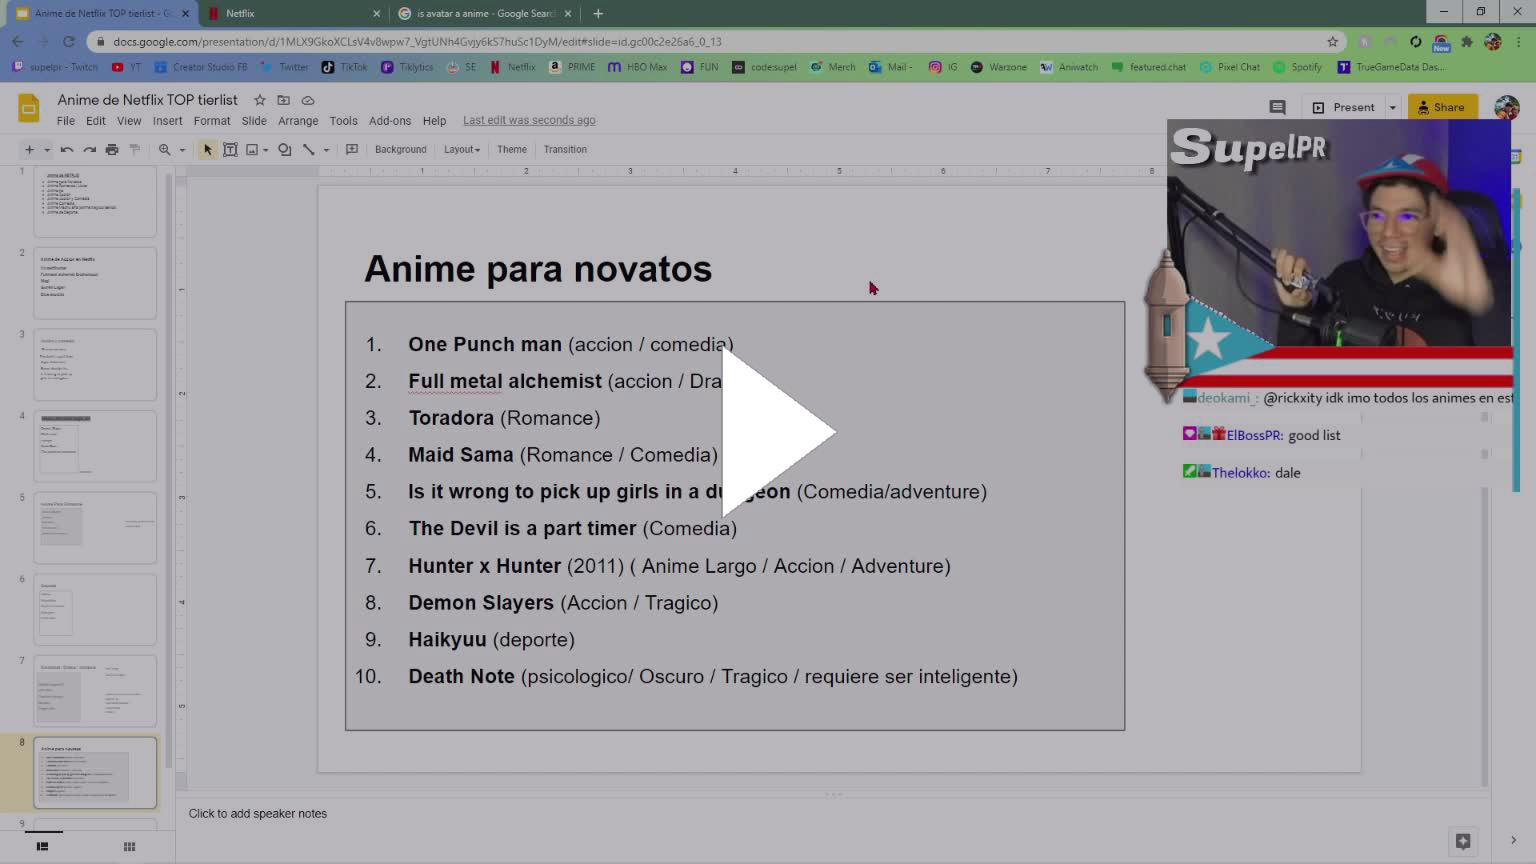Expand the Layout dropdown

(461, 150)
